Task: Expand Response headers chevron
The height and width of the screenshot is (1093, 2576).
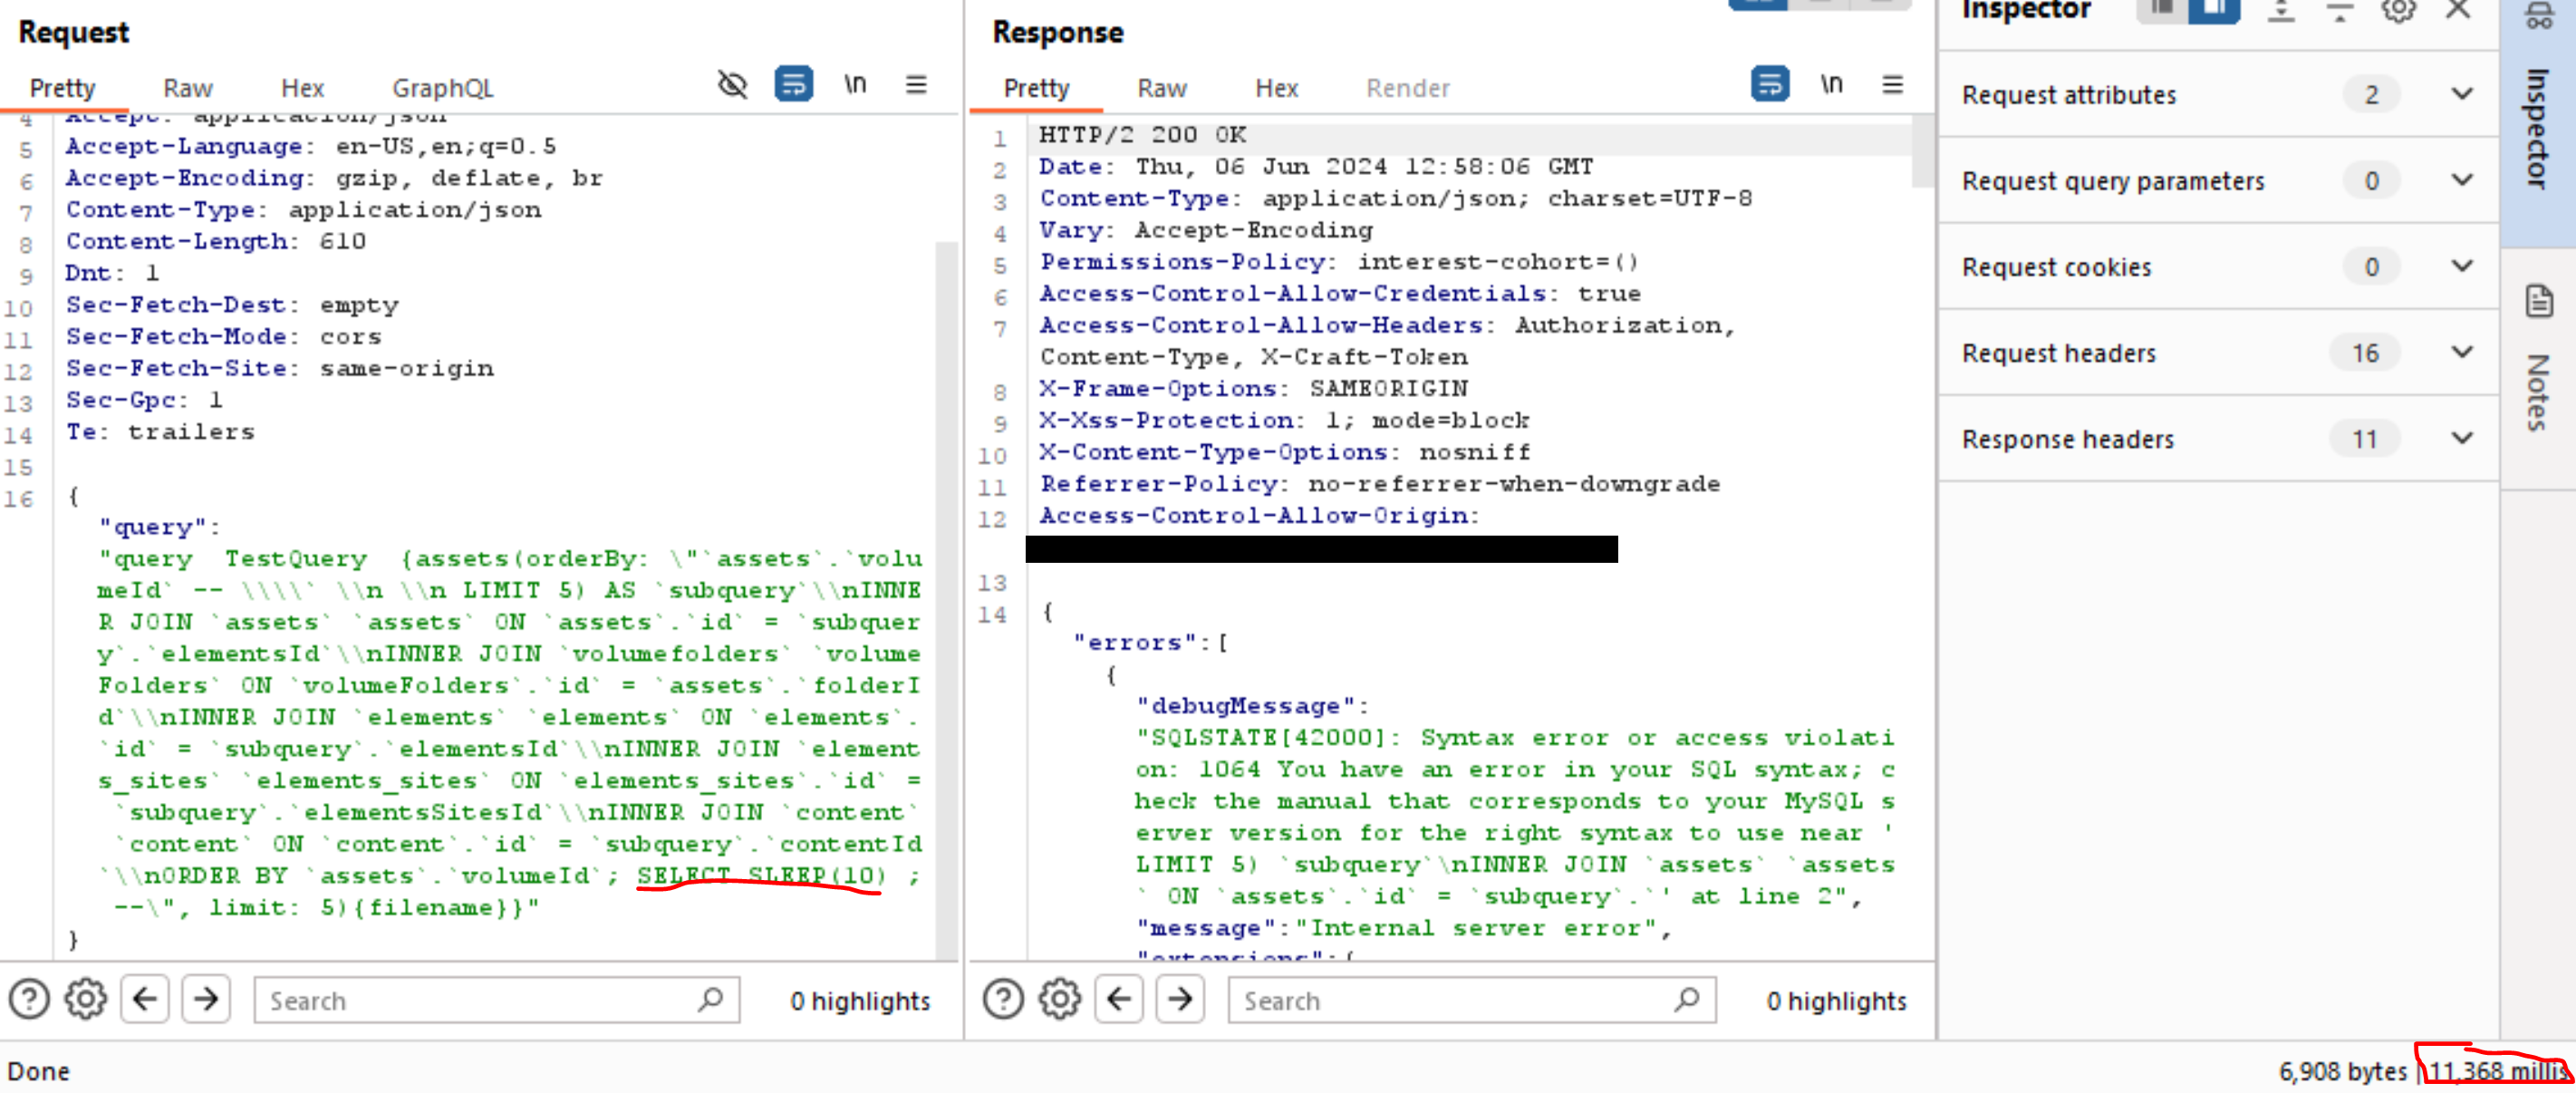Action: click(x=2461, y=439)
